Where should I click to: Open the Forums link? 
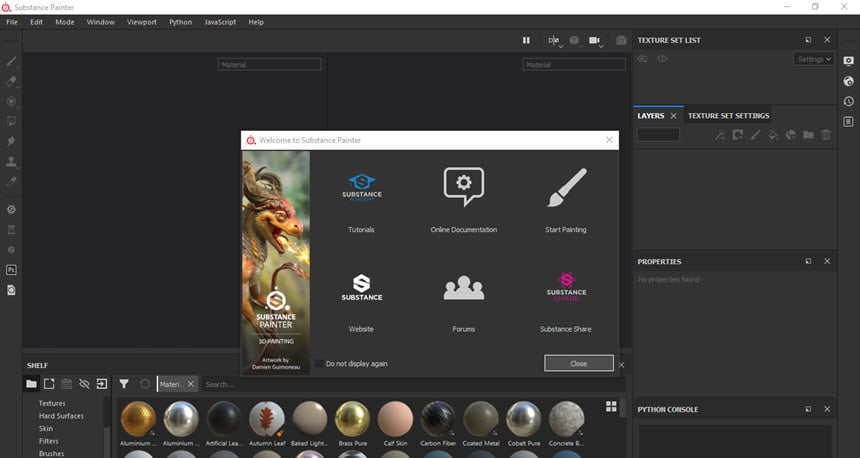click(x=464, y=303)
